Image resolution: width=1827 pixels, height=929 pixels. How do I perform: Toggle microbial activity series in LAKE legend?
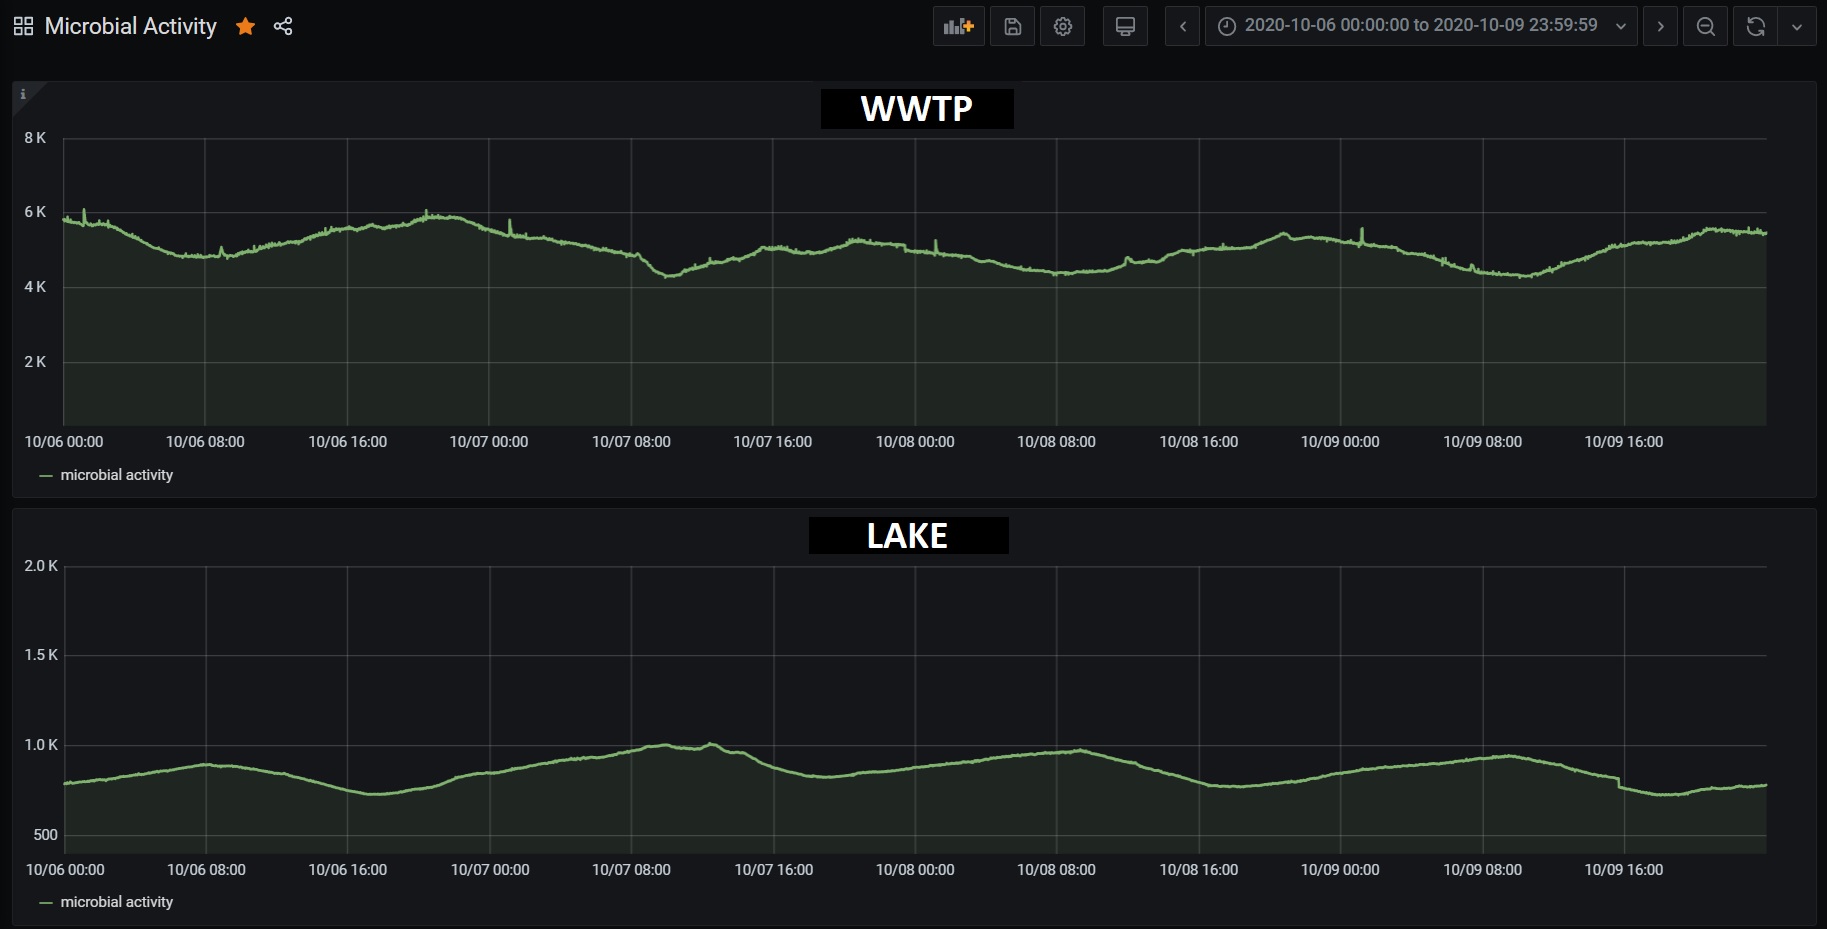(116, 902)
